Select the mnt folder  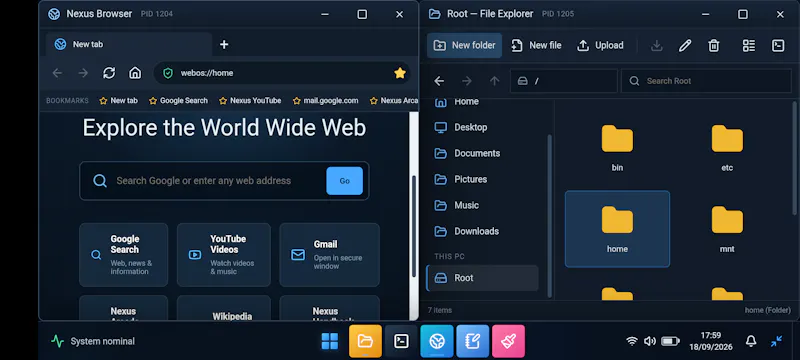[x=727, y=229]
